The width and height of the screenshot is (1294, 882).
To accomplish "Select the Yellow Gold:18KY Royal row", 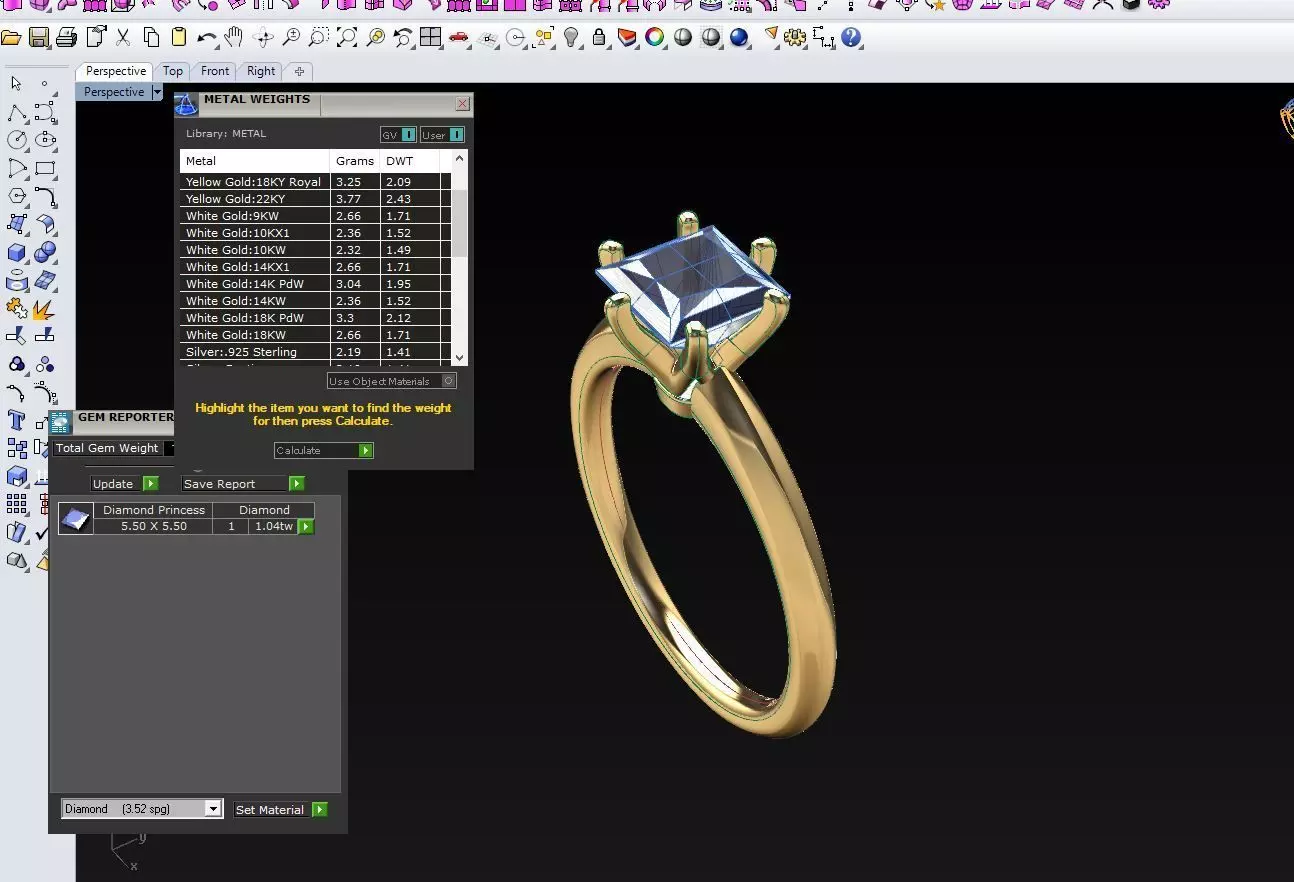I will 315,182.
